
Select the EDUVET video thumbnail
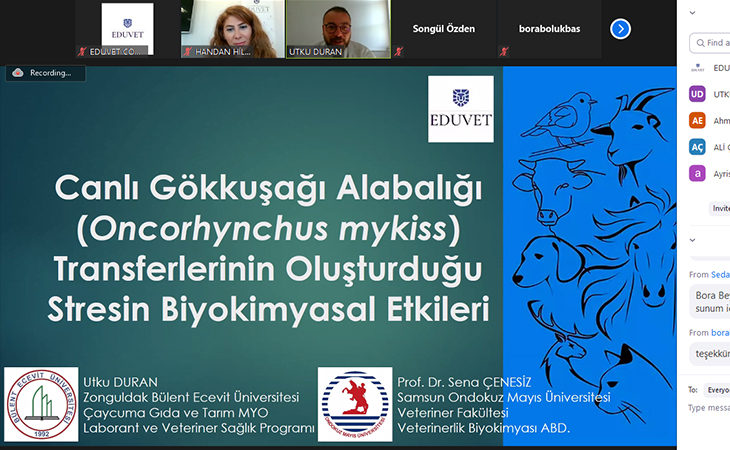[127, 28]
